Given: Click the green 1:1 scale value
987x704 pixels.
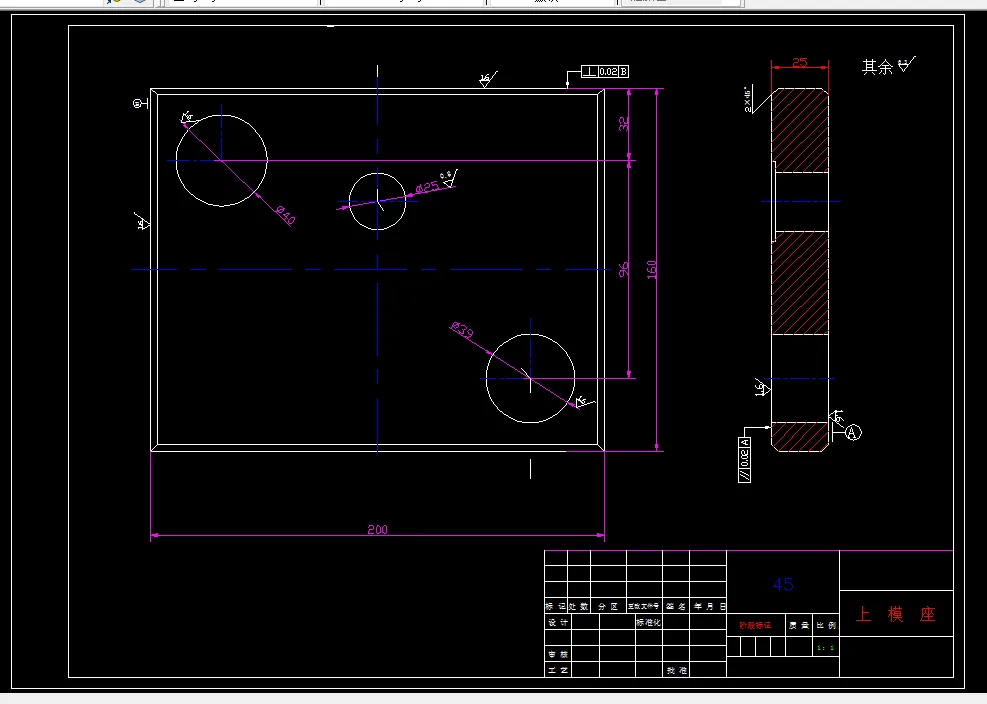Looking at the screenshot, I should coord(825,647).
